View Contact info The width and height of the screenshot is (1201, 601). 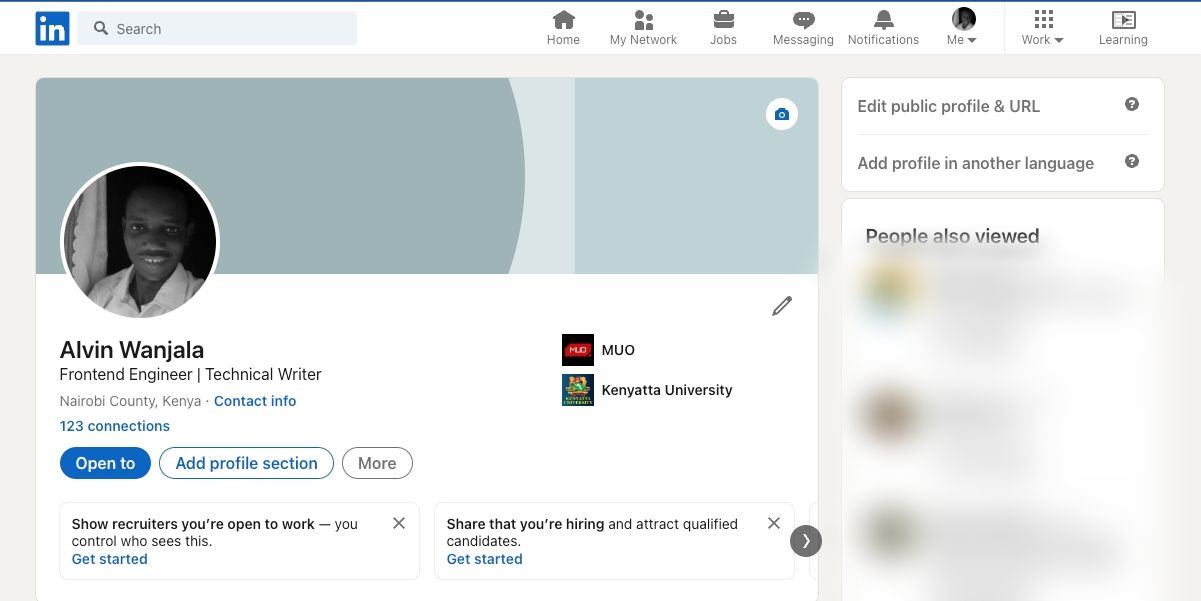pyautogui.click(x=254, y=400)
